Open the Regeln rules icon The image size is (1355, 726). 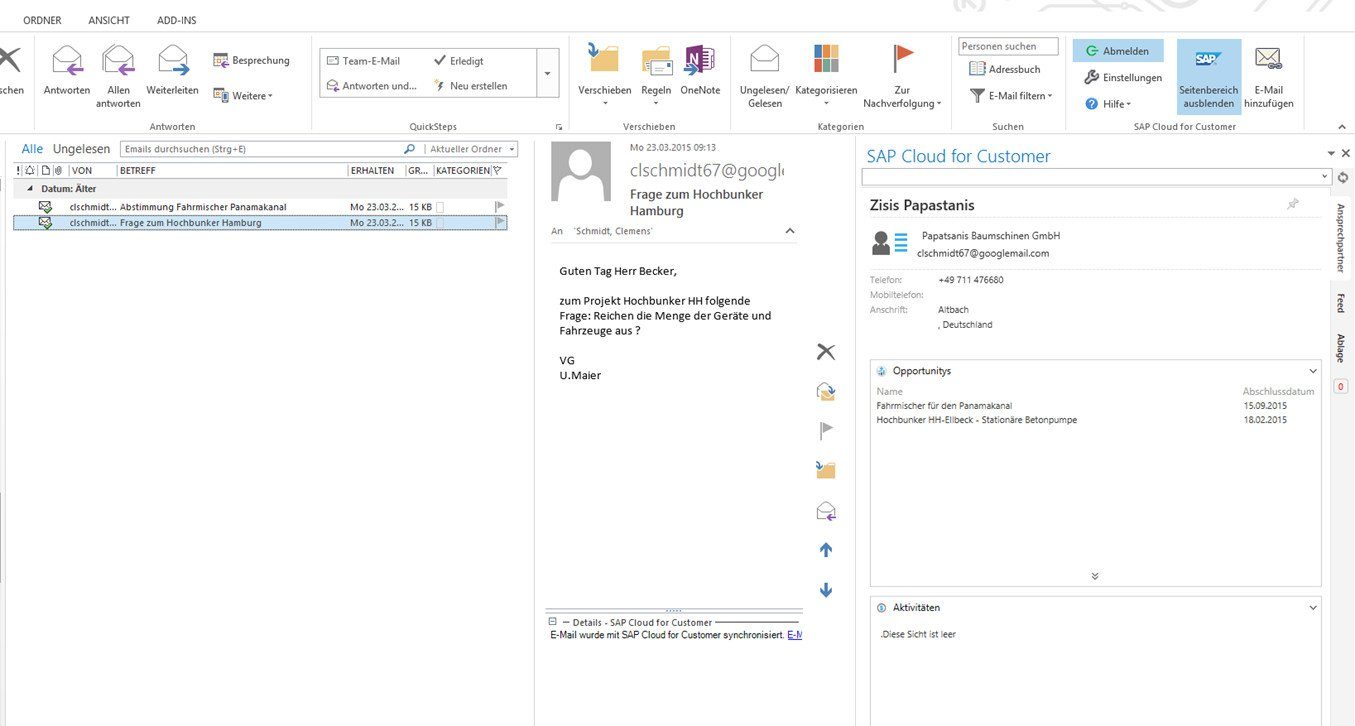coord(656,61)
